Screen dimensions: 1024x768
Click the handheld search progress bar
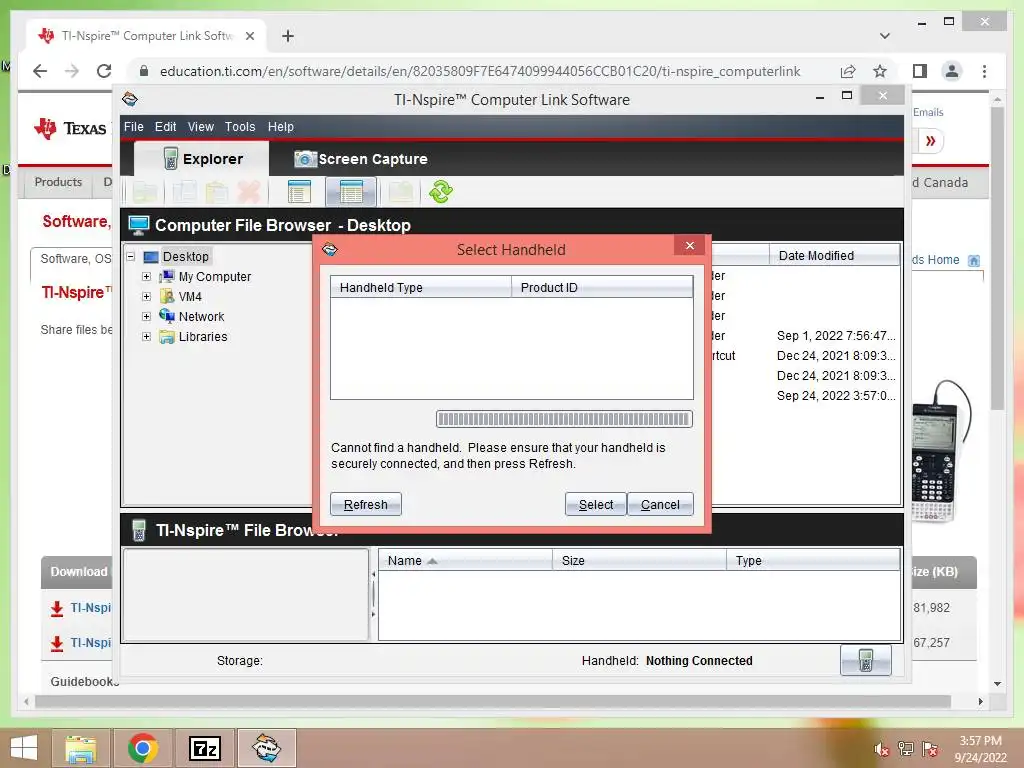click(x=564, y=419)
